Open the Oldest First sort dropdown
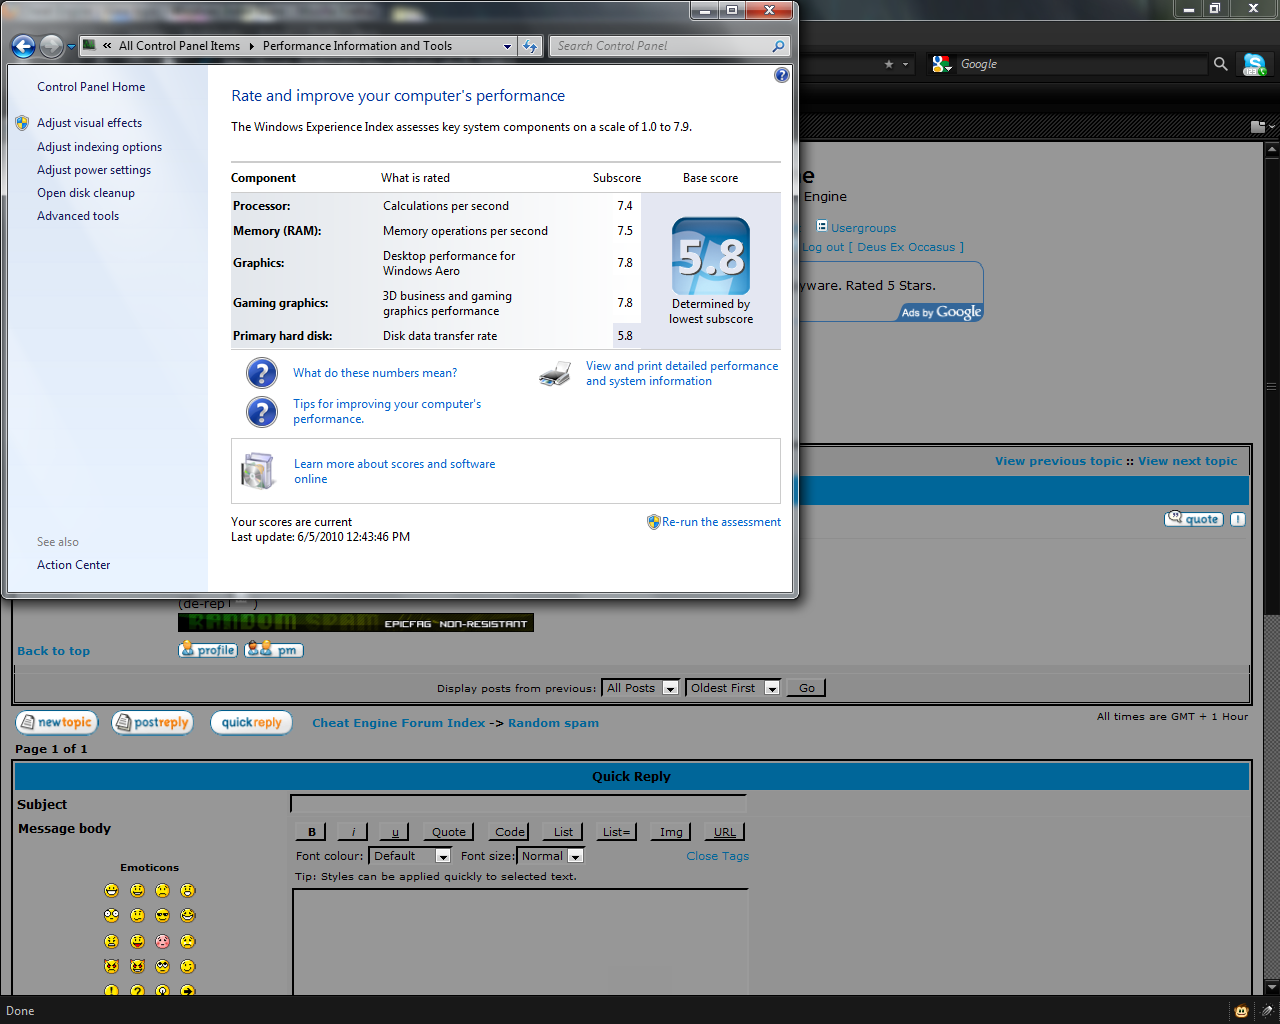1280x1024 pixels. 771,688
